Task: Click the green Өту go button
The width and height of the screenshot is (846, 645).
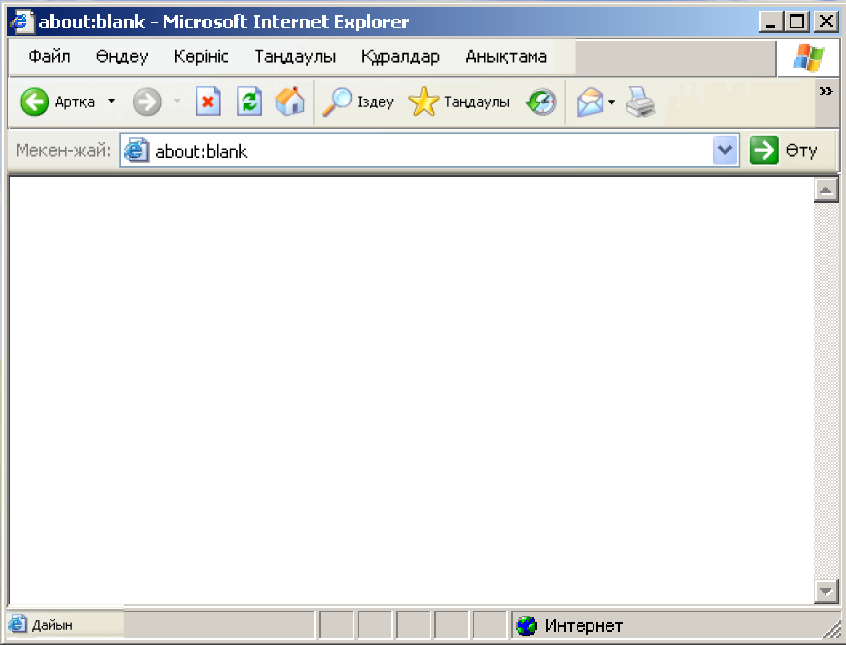Action: 783,150
